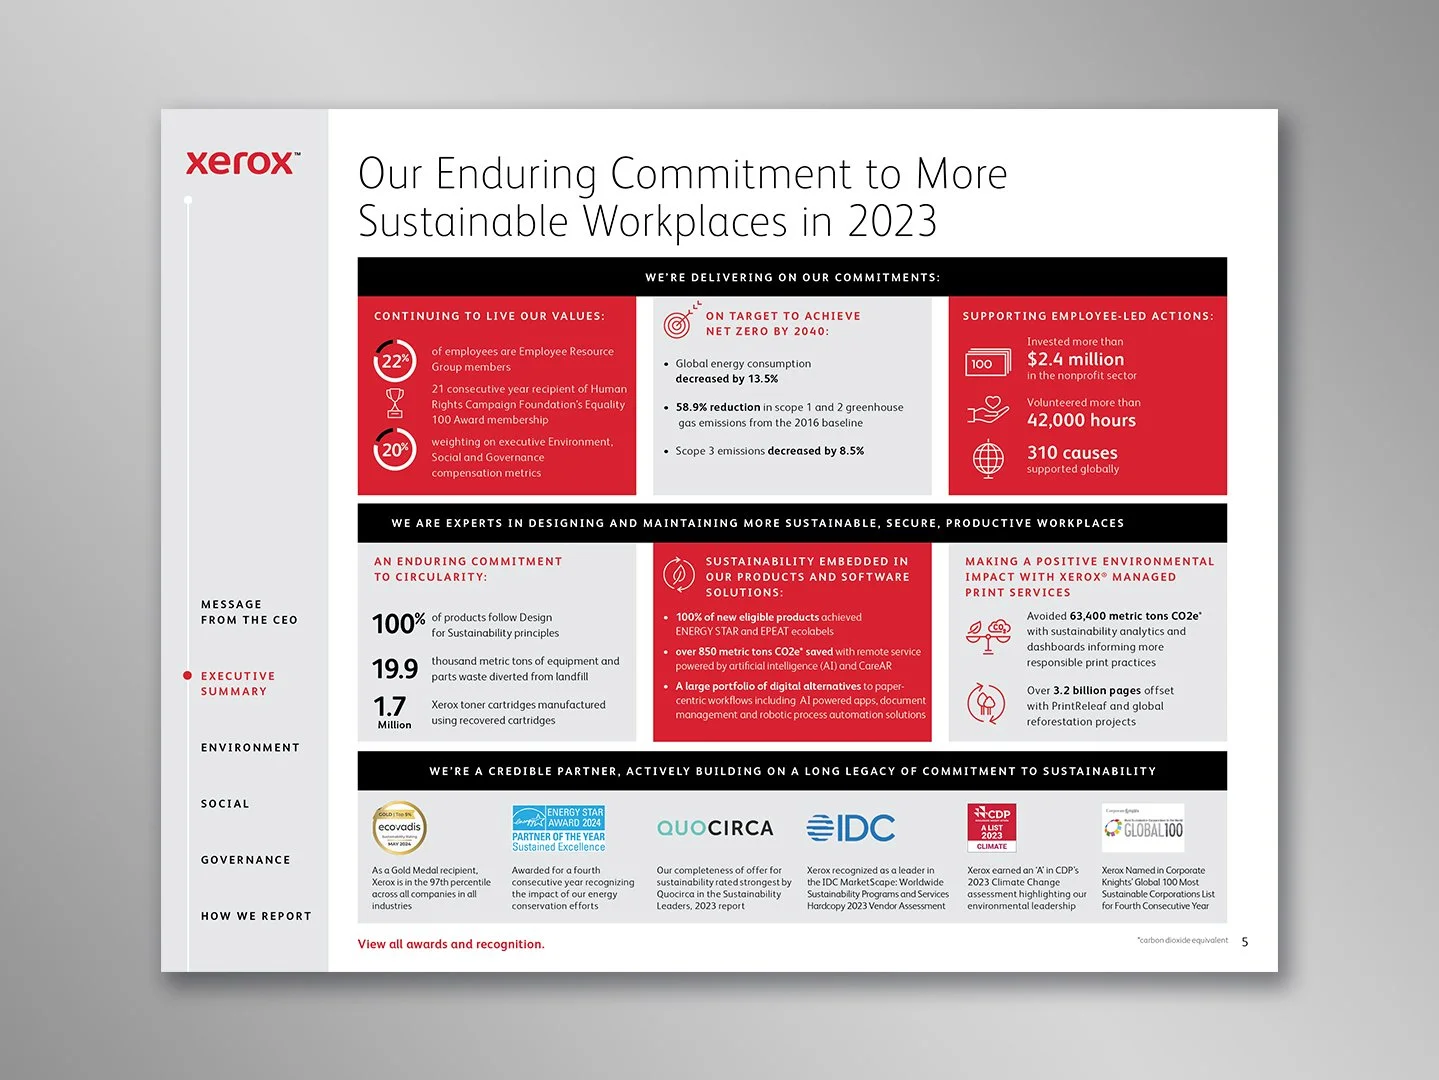Click the carbon dioxide equivalent footnote
This screenshot has width=1439, height=1080.
coord(1183,940)
